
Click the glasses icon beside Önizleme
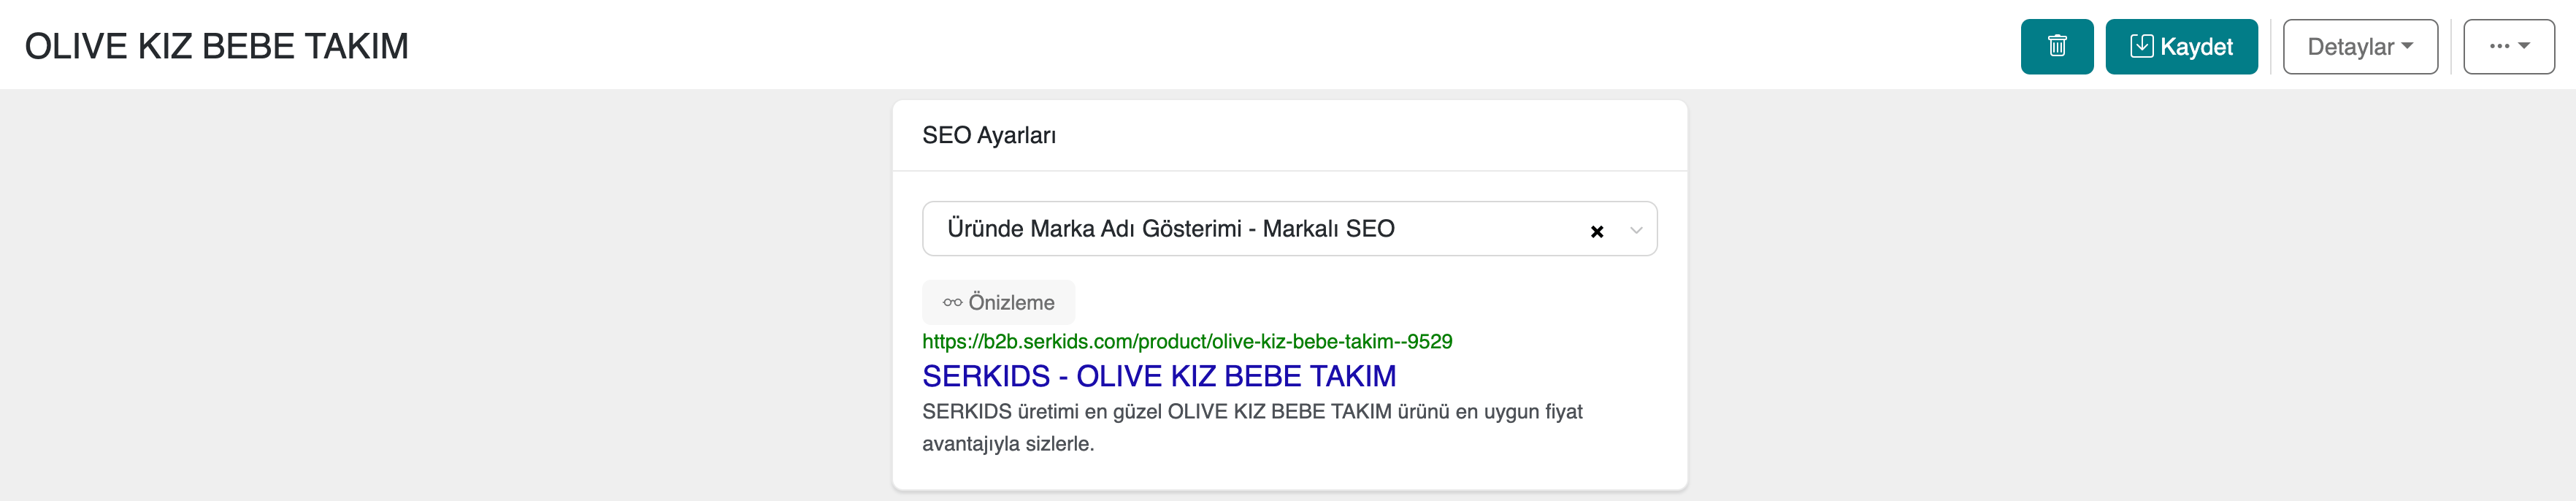[952, 302]
